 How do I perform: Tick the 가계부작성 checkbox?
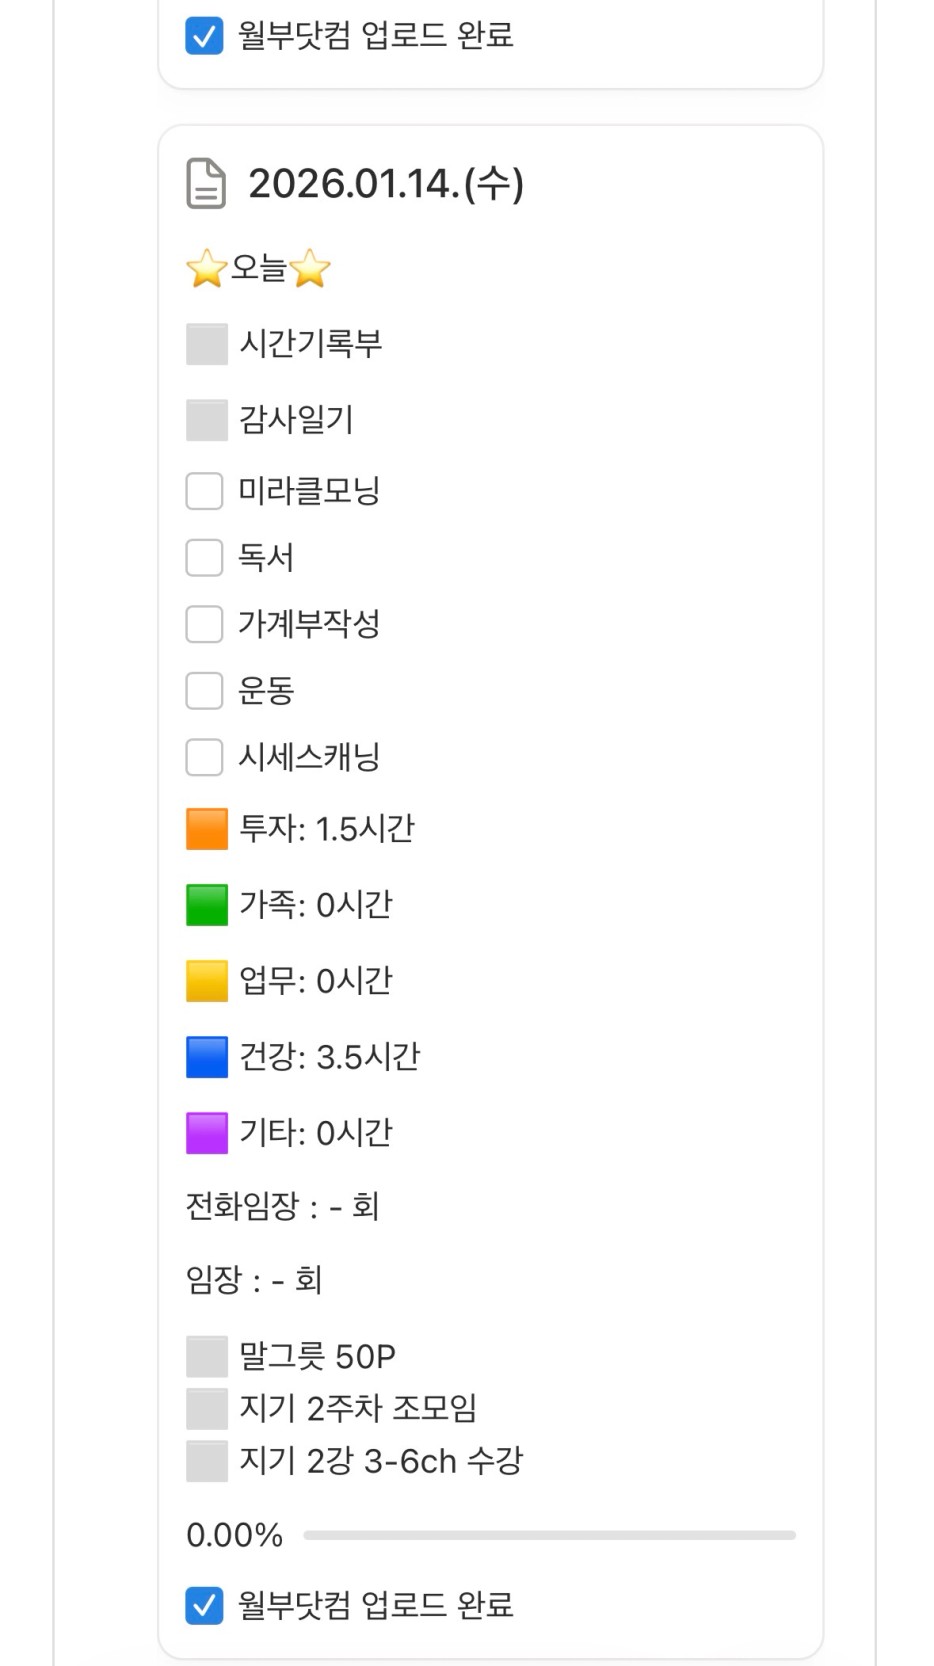(204, 624)
